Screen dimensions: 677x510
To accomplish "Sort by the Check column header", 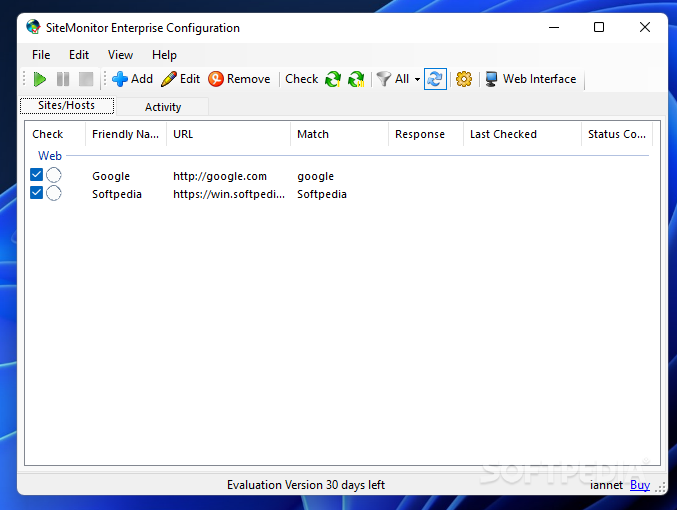I will coord(55,134).
